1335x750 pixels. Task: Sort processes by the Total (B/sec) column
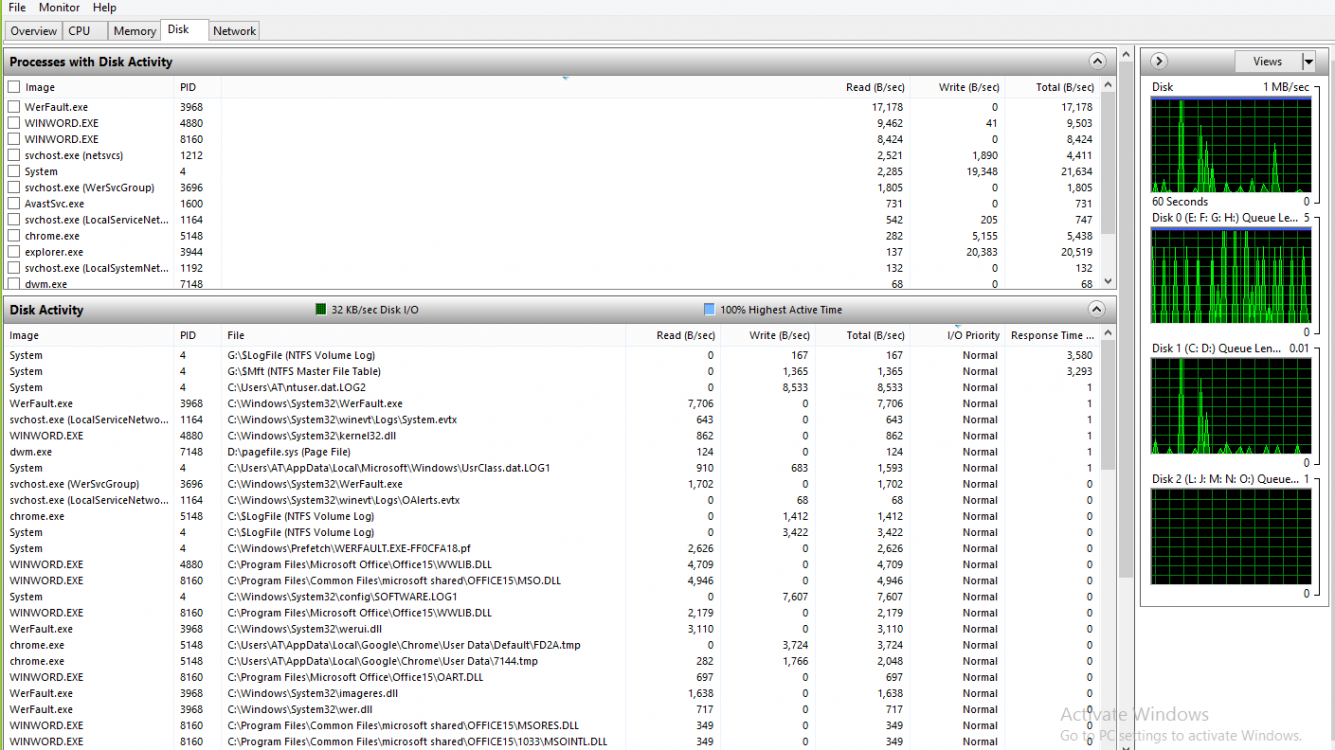point(1064,87)
